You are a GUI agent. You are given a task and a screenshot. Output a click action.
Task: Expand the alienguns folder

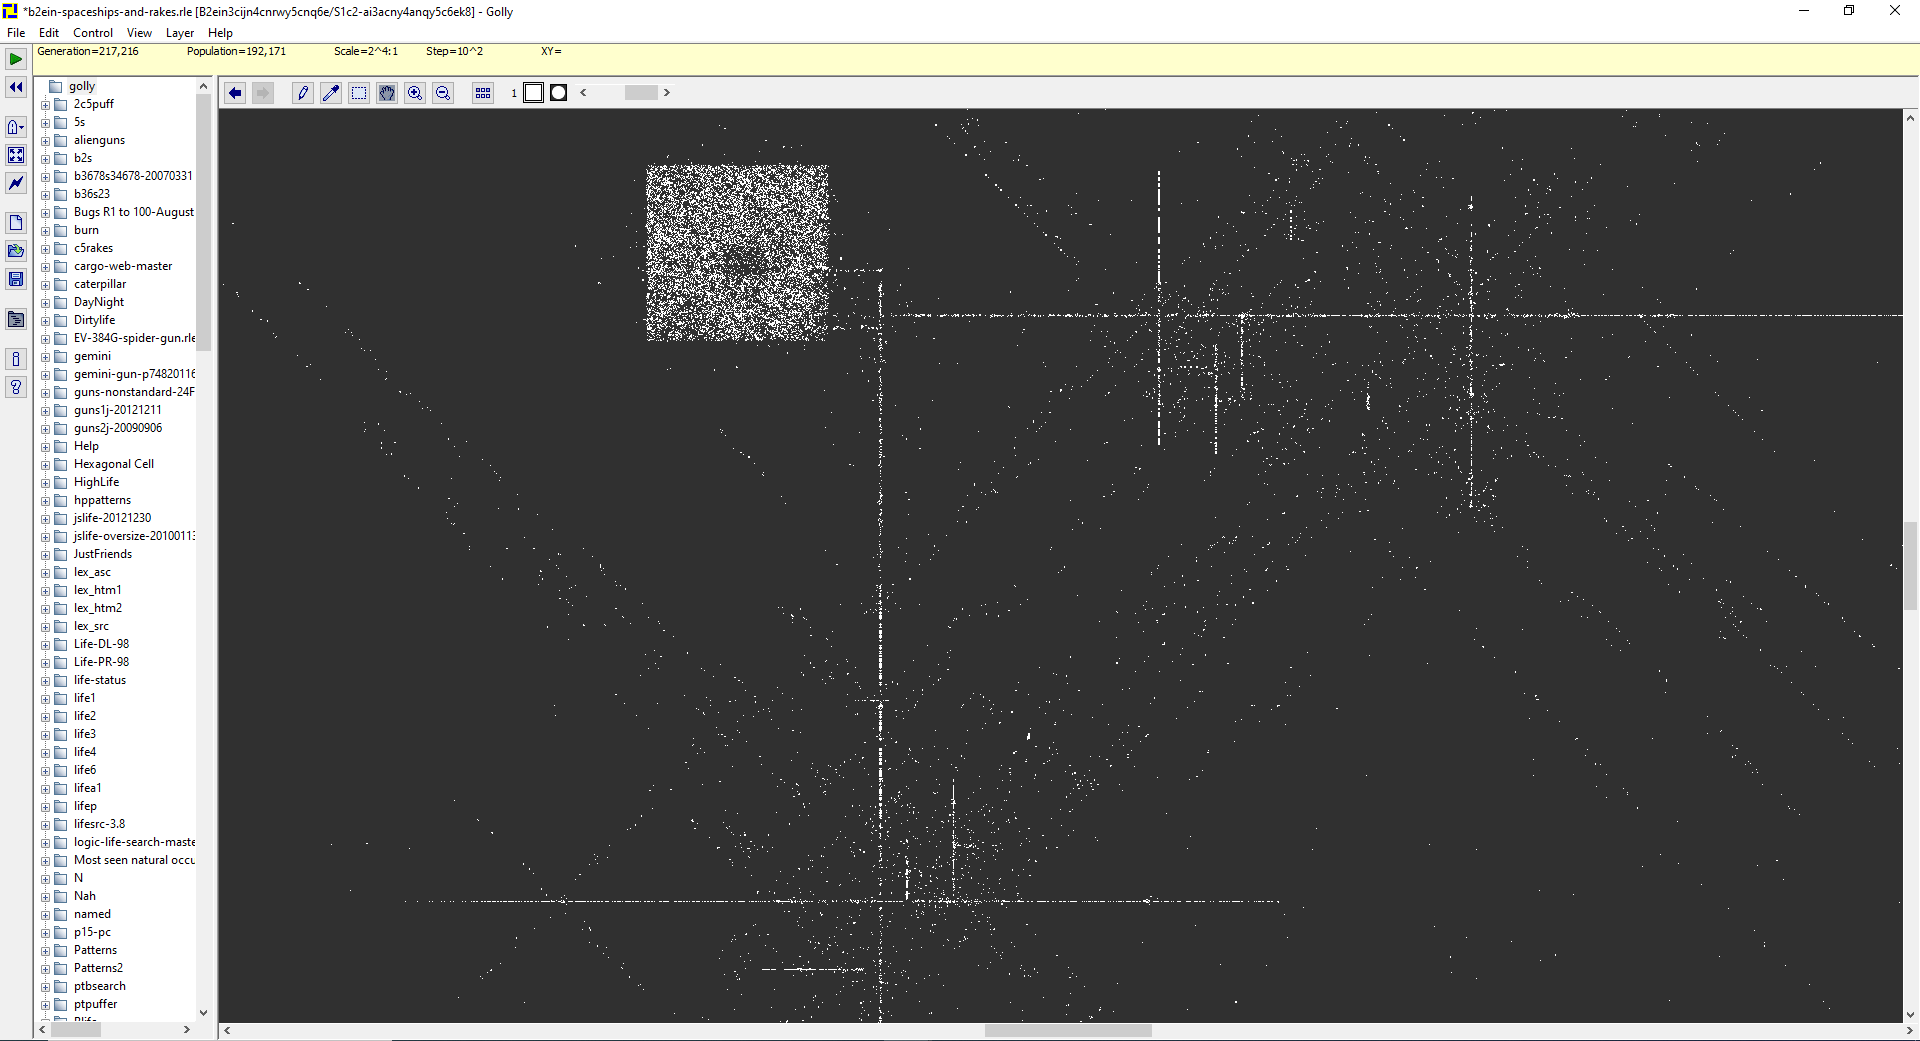coord(45,141)
